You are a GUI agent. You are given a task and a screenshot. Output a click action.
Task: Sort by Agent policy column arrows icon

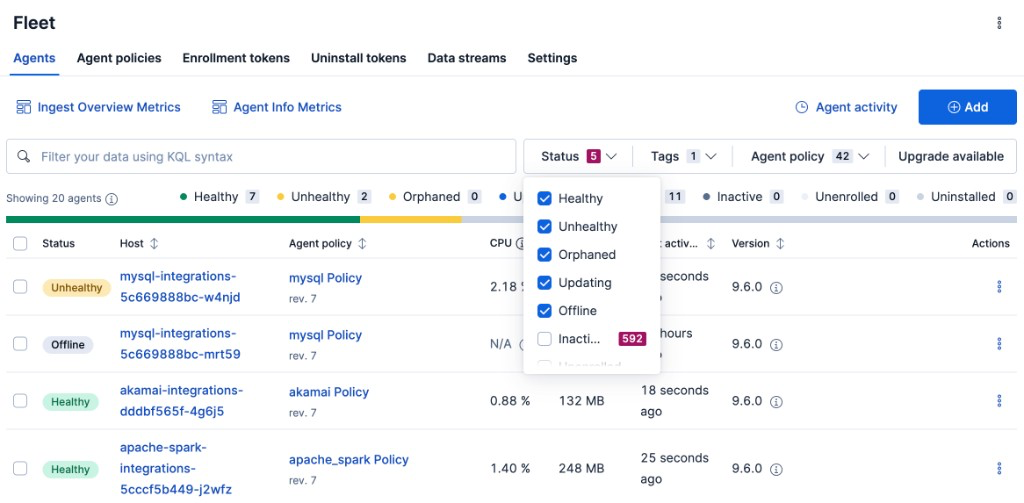(362, 244)
